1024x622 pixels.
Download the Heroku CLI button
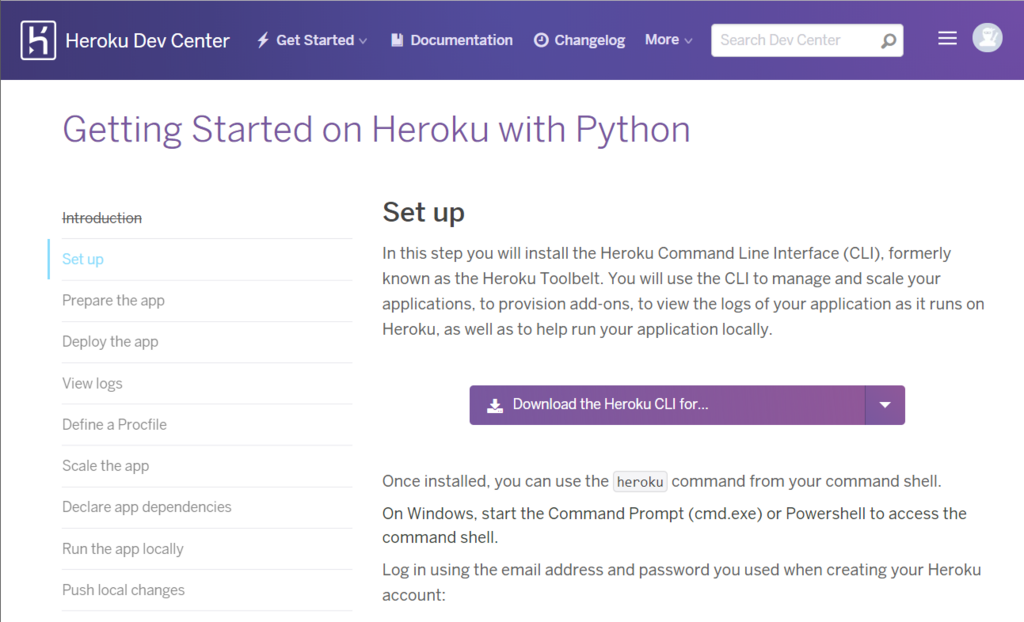pyautogui.click(x=667, y=405)
